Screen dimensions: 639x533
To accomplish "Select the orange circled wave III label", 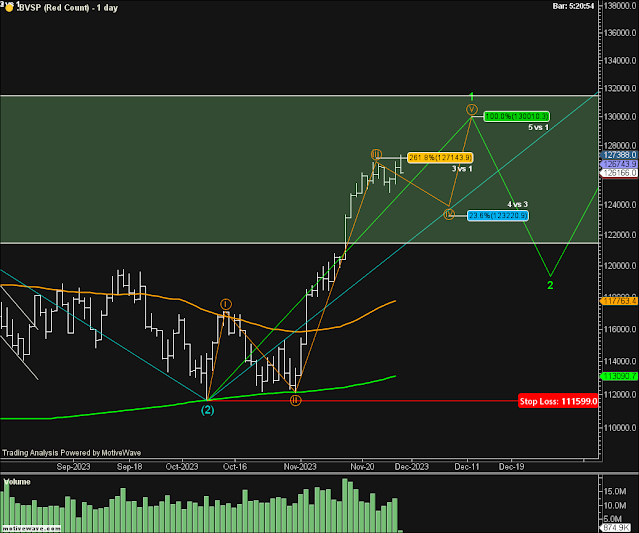I will click(x=376, y=154).
